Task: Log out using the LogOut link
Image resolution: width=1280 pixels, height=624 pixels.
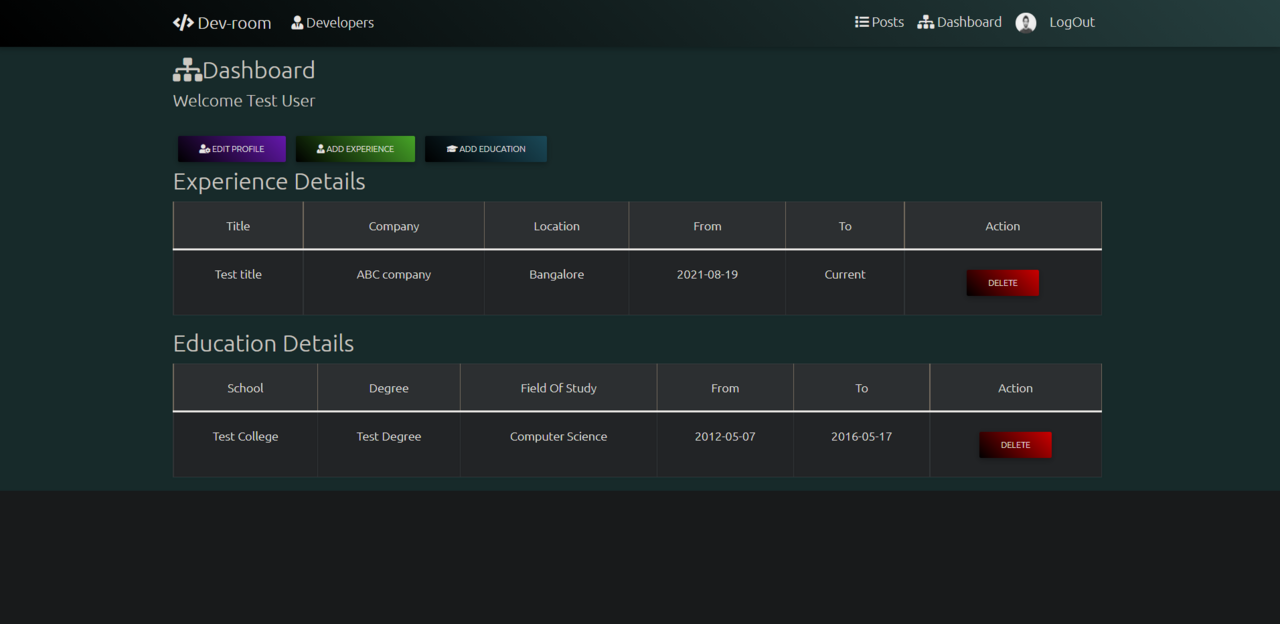Action: pos(1072,22)
